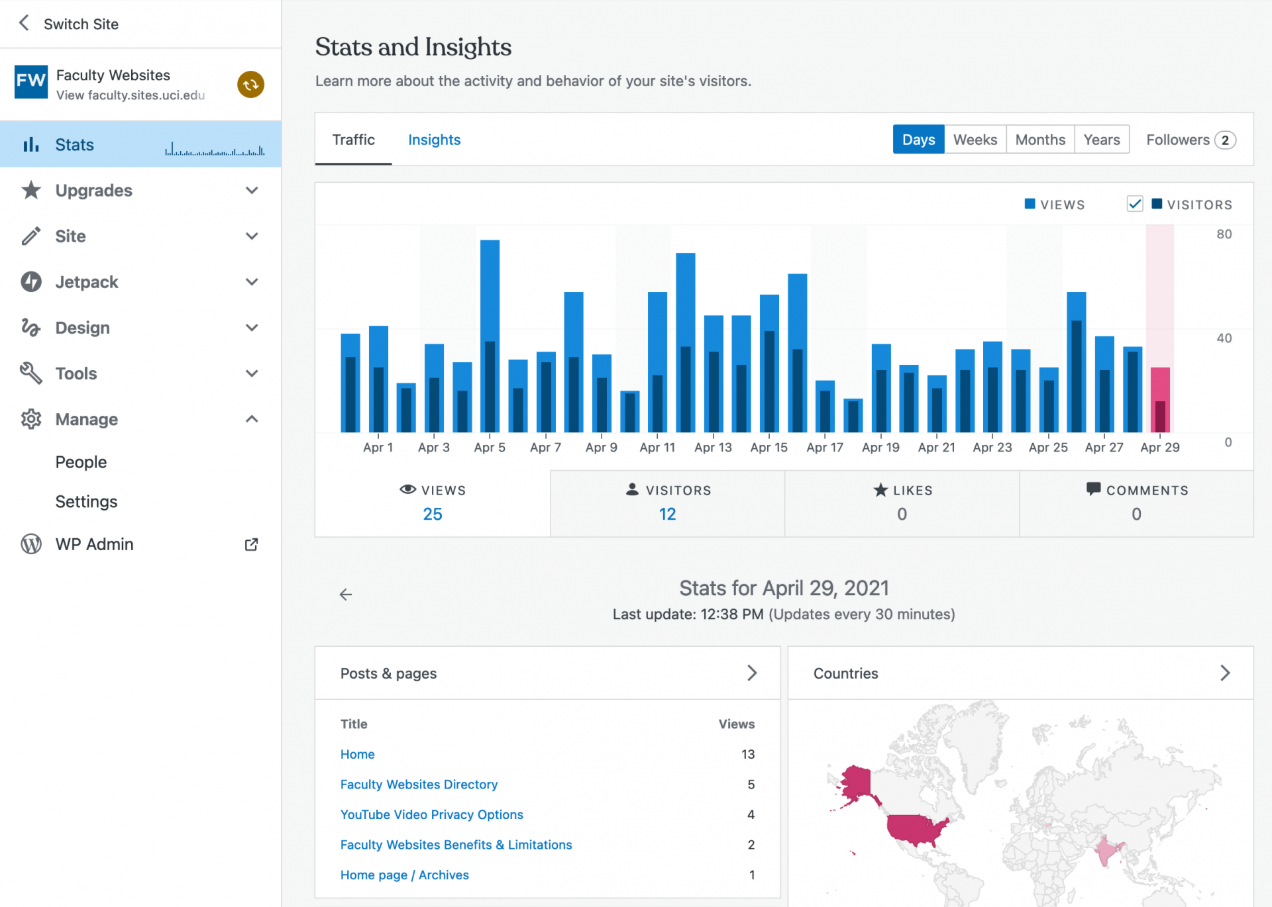Select the Weeks period option
The image size is (1272, 907).
[x=974, y=140]
